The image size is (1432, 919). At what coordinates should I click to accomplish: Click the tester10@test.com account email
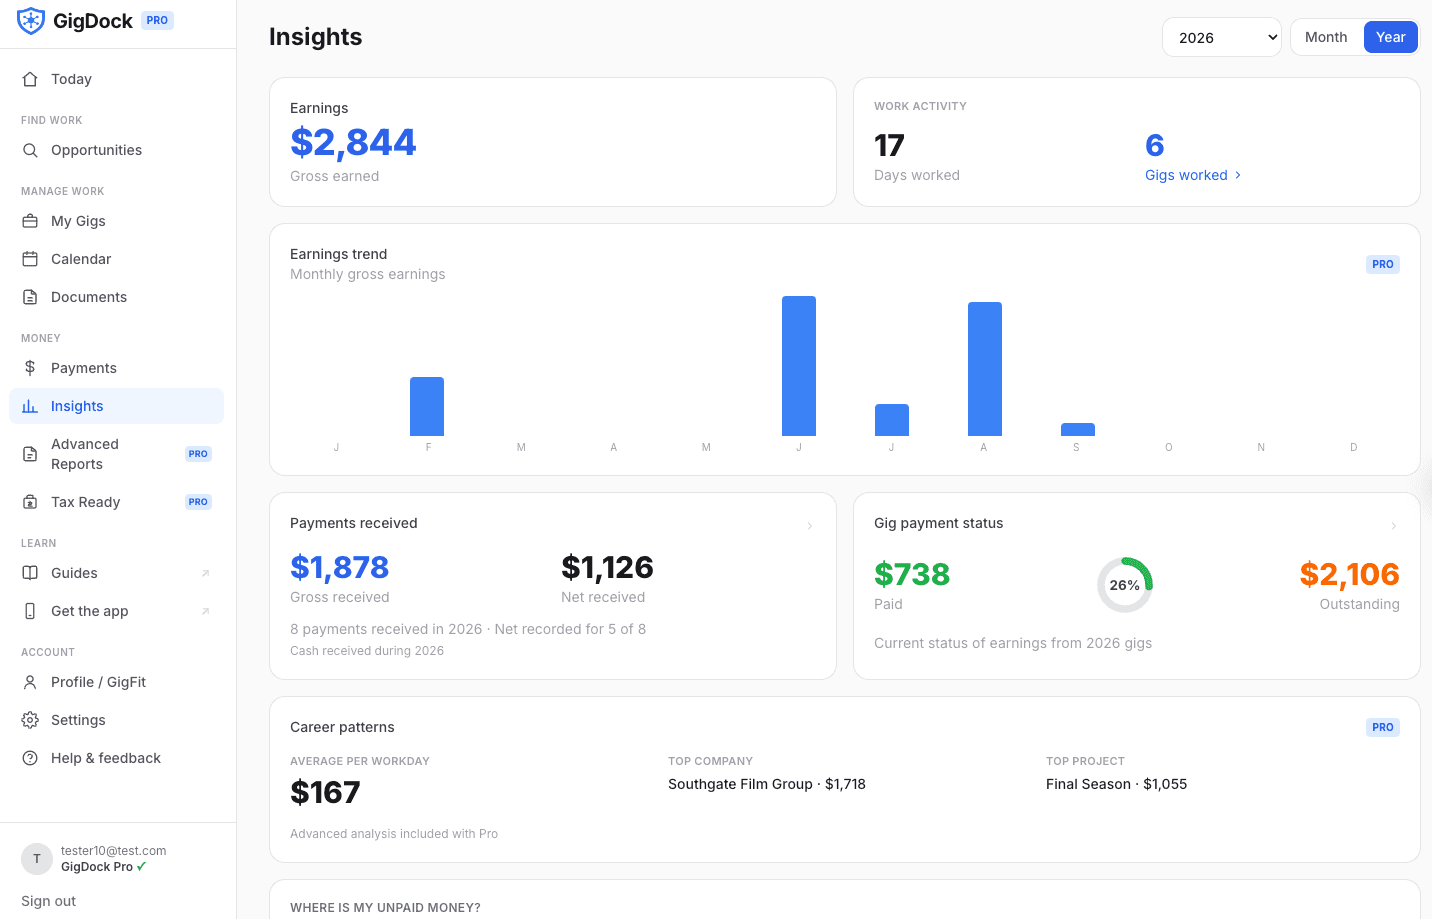(x=114, y=851)
